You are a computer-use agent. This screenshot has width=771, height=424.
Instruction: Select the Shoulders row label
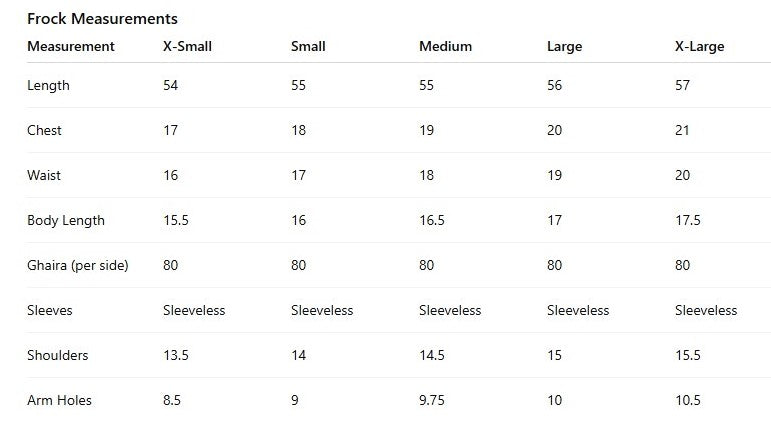(x=57, y=355)
